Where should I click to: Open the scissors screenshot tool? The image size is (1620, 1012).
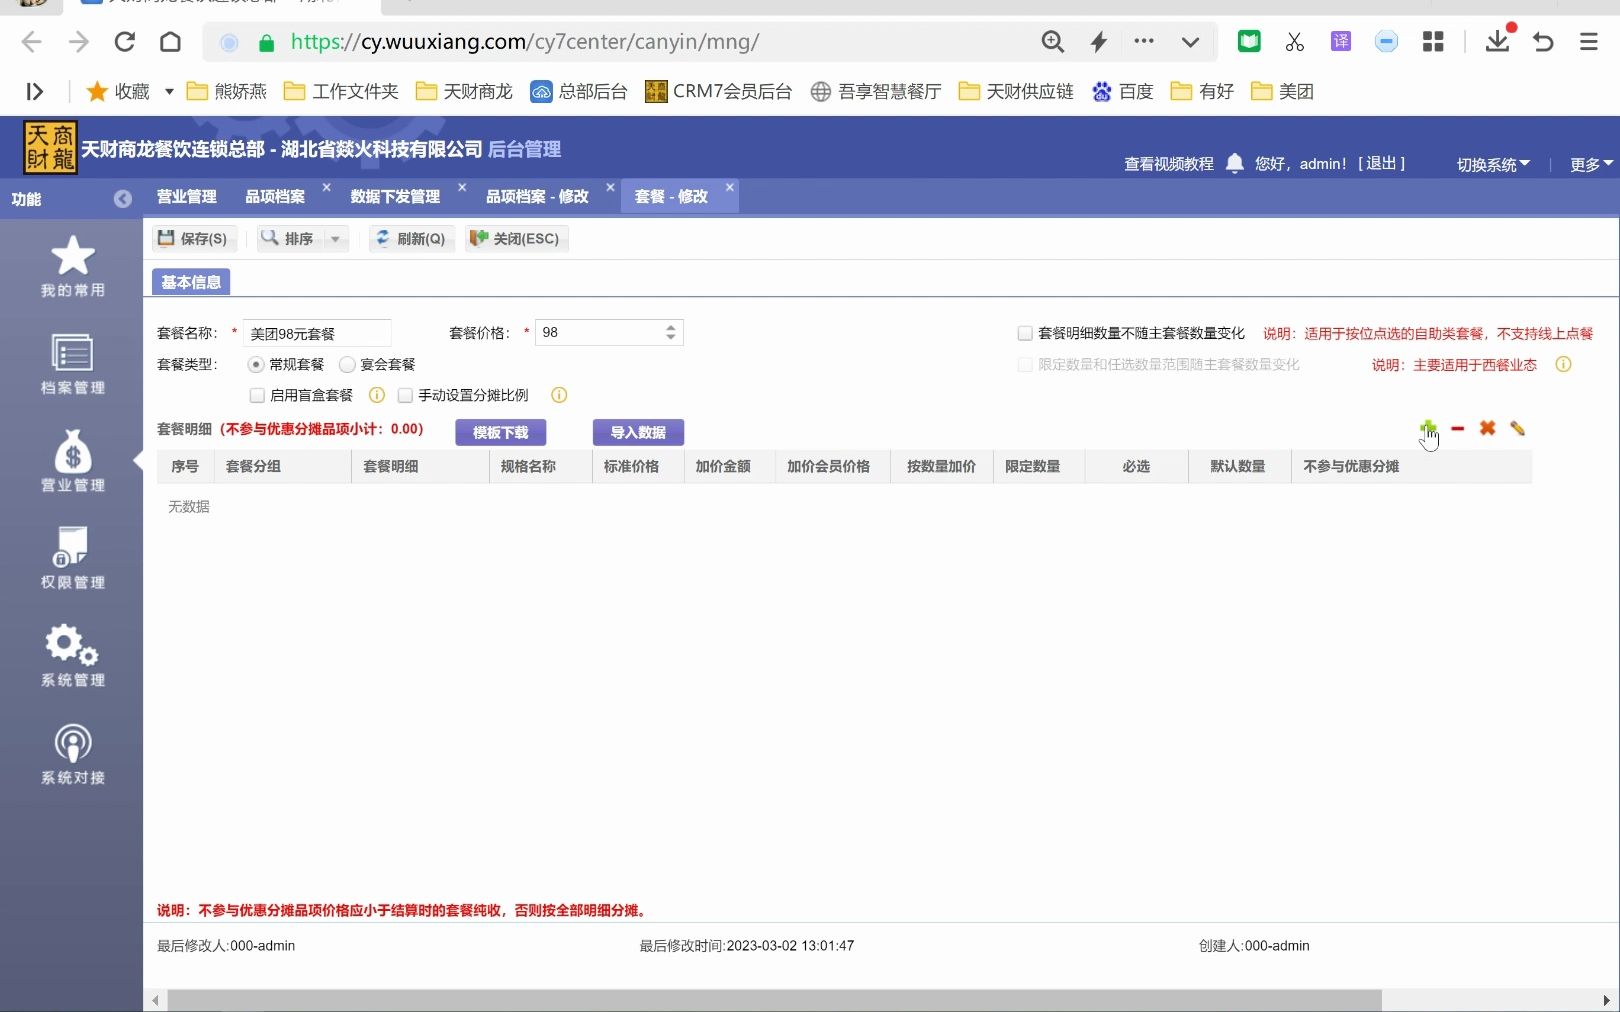coord(1295,42)
